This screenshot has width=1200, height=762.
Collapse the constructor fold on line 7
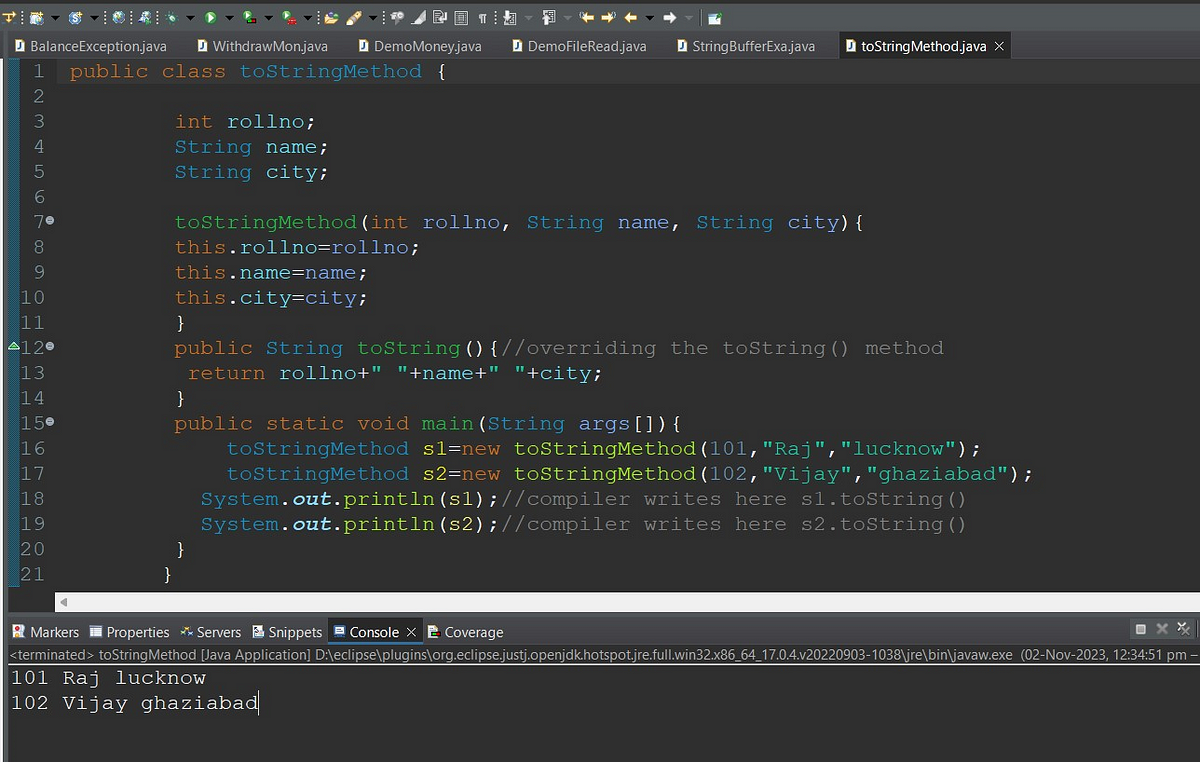click(50, 221)
